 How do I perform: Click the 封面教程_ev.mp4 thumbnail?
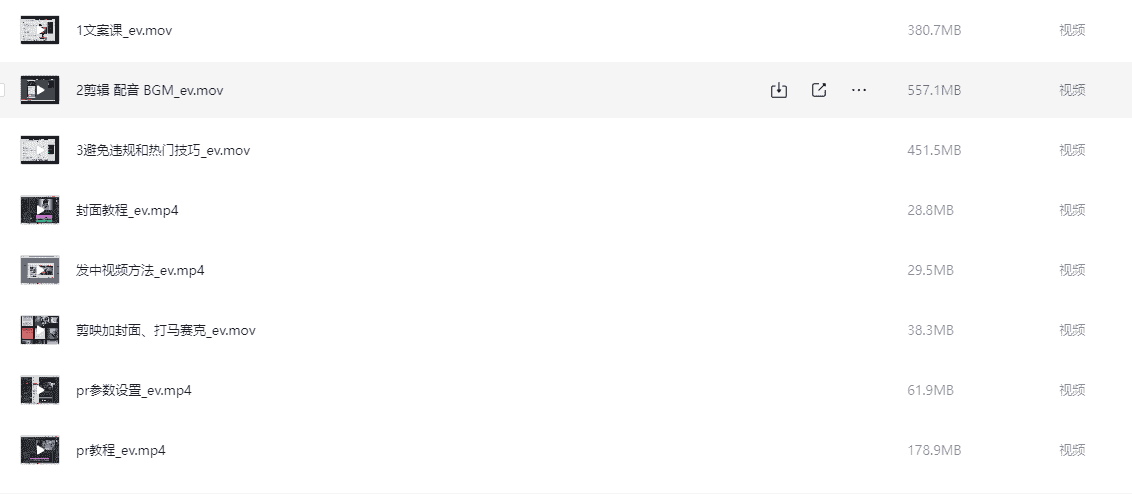(40, 210)
